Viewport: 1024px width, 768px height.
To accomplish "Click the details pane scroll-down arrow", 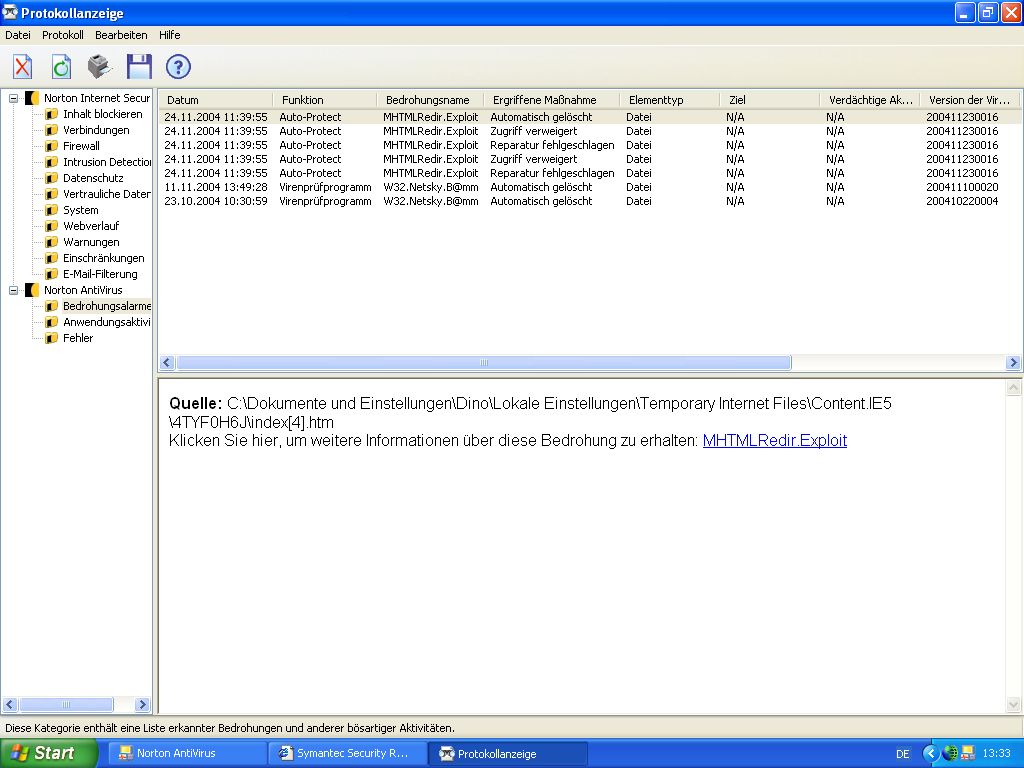I will 1014,704.
